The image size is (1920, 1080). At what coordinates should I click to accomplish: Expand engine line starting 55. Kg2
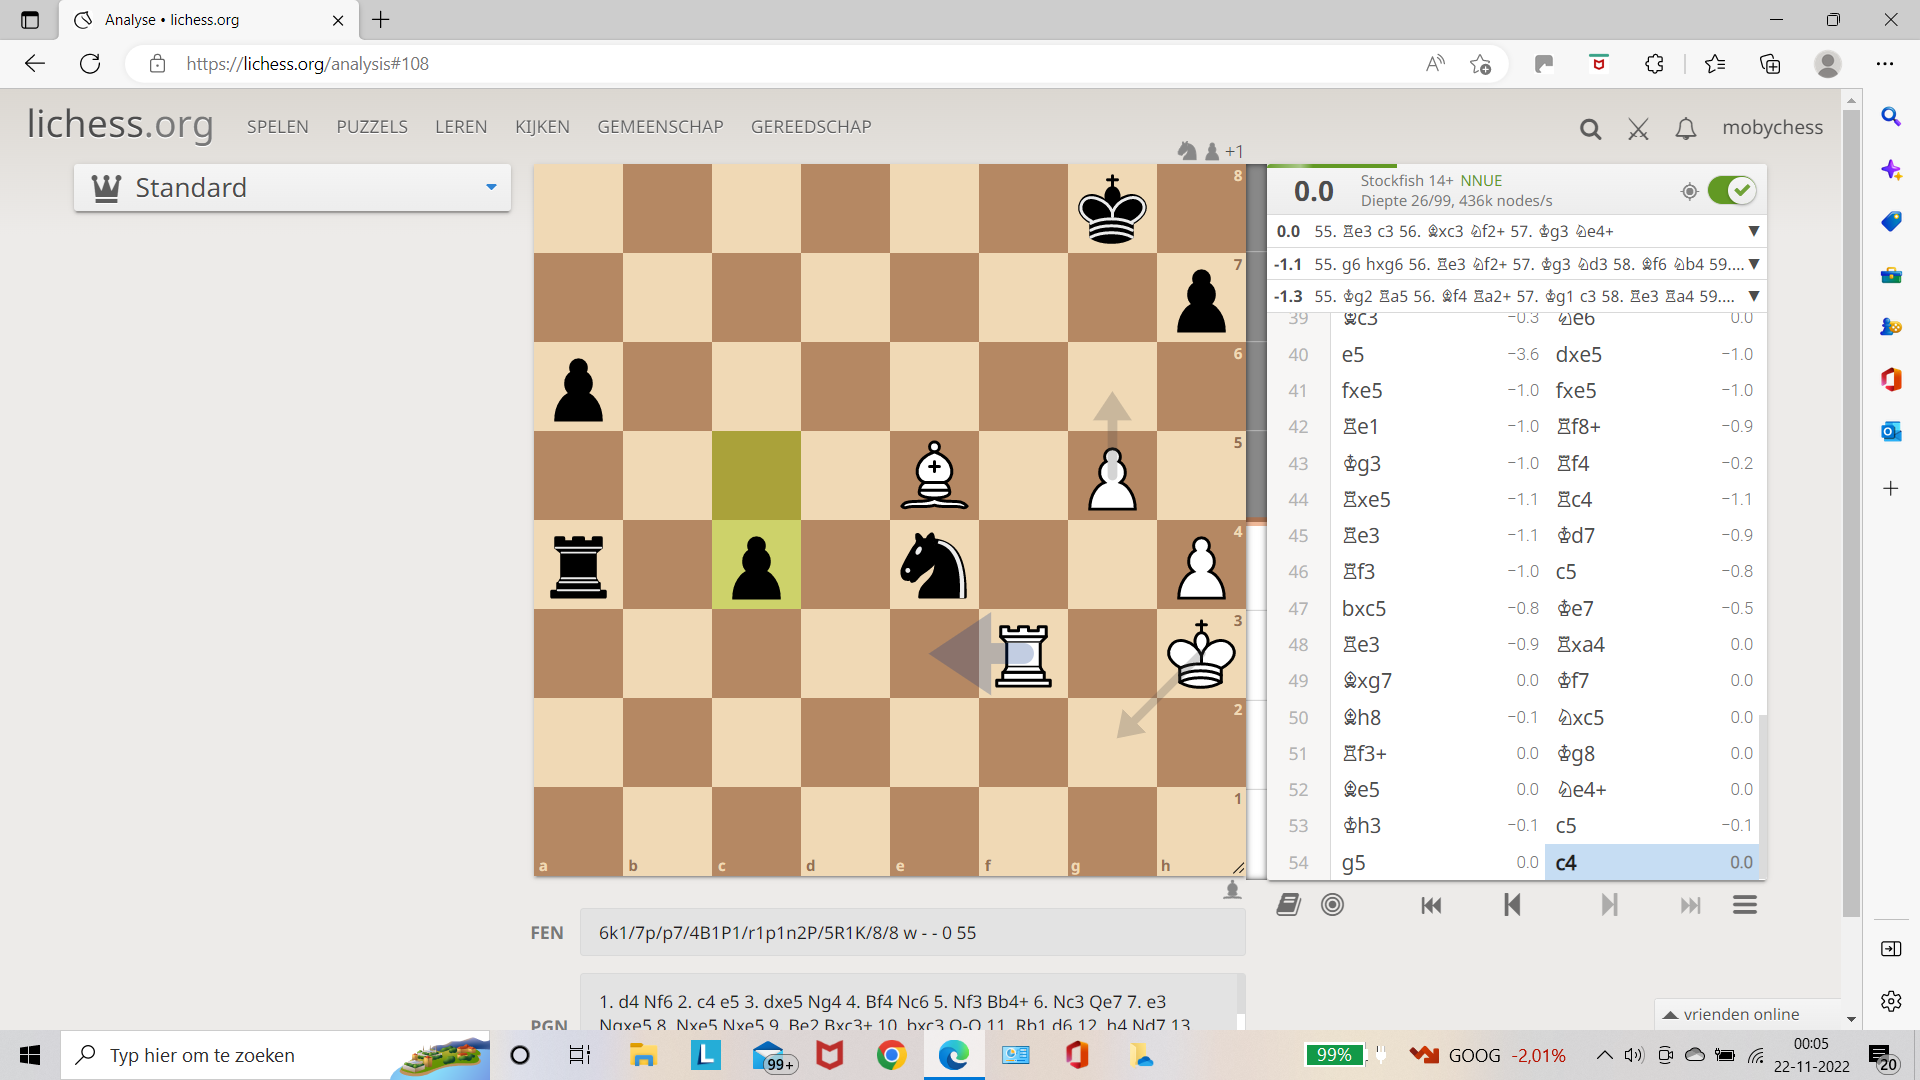pyautogui.click(x=1753, y=296)
